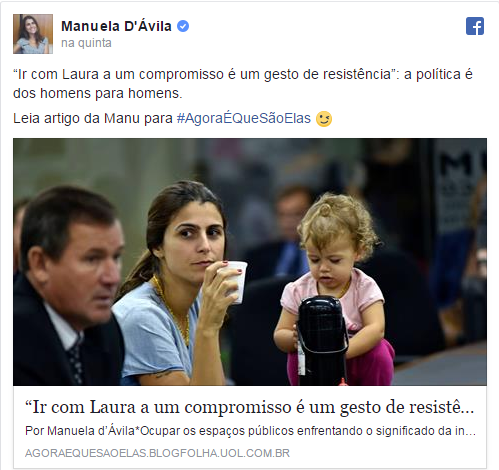Image resolution: width=499 pixels, height=470 pixels.
Task: Open the Manuela D'Ávila page name link
Action: pyautogui.click(x=116, y=26)
